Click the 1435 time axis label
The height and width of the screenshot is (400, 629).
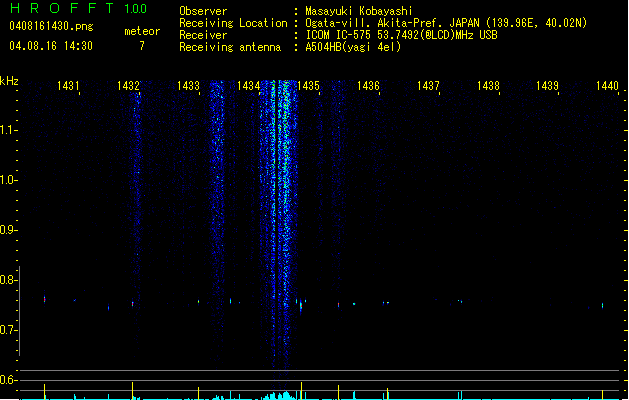click(x=308, y=86)
